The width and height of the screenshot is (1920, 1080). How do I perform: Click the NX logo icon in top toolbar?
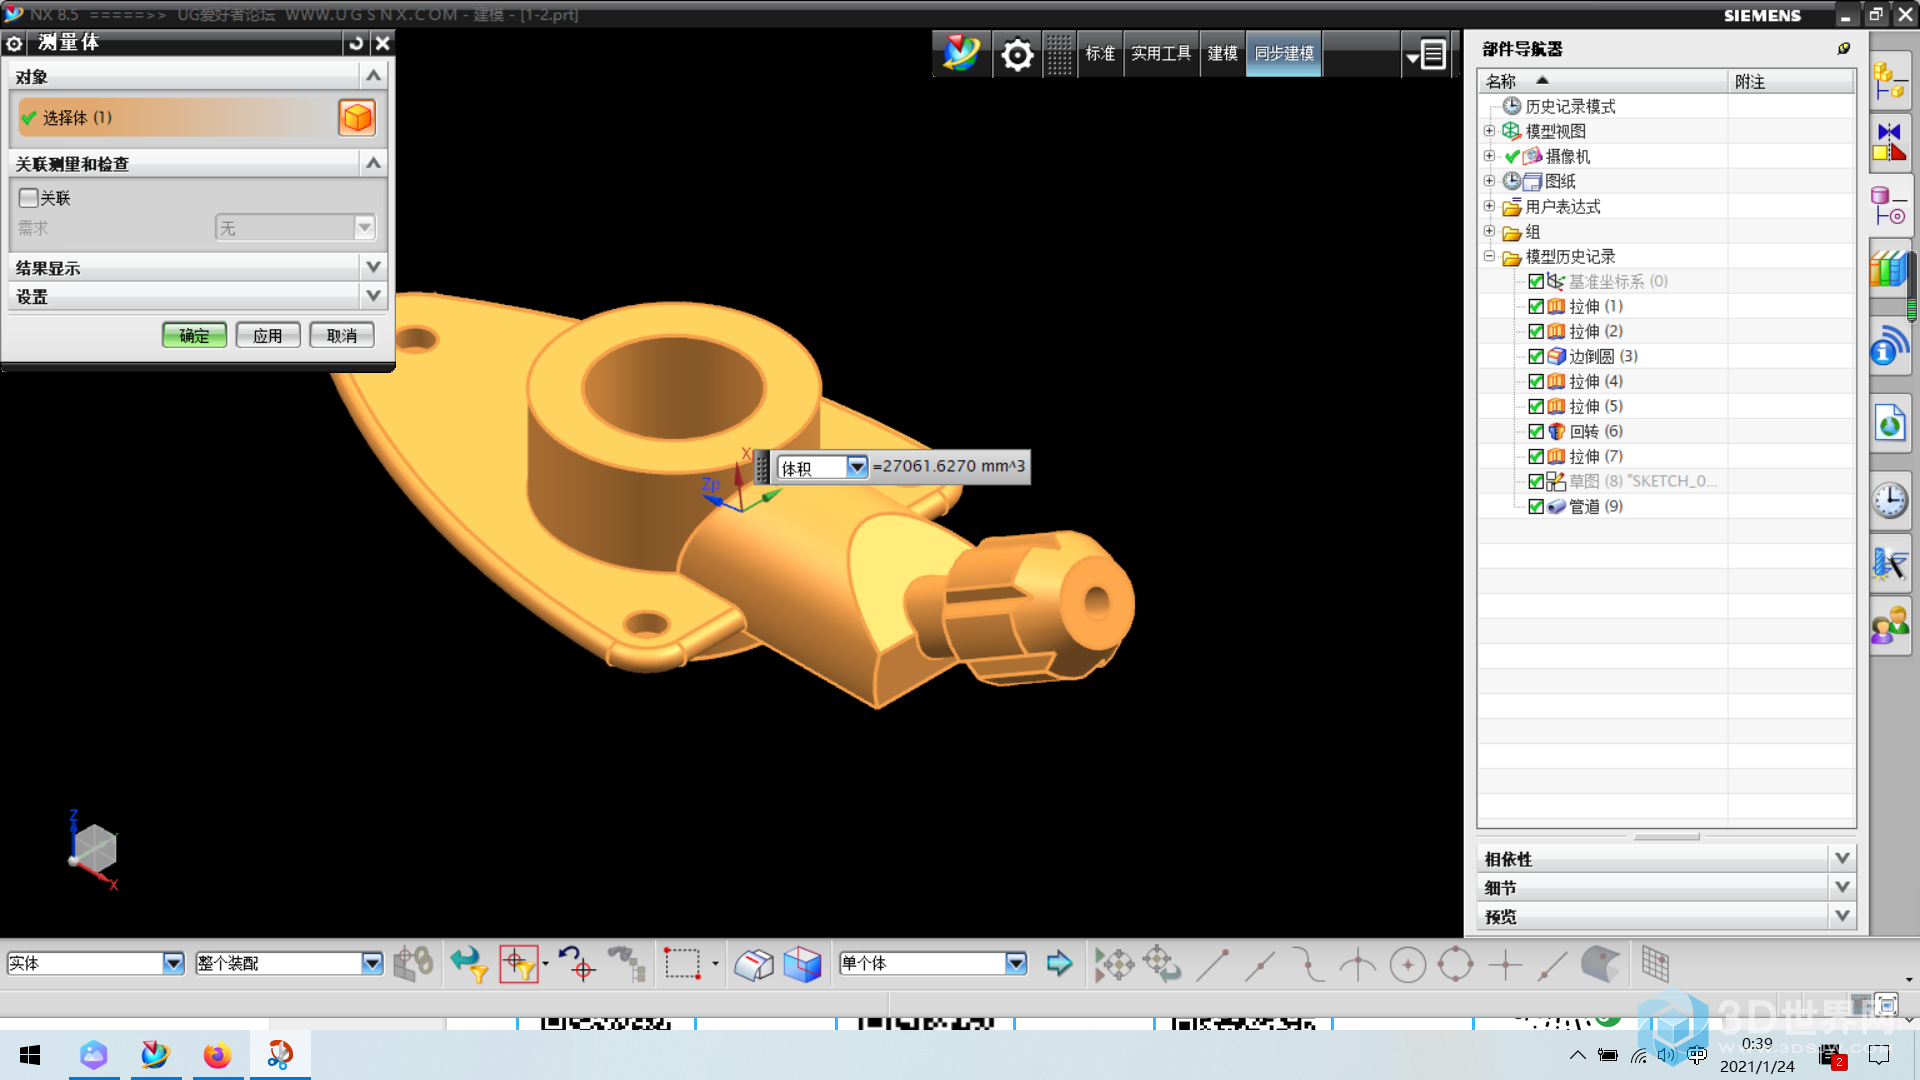tap(961, 53)
